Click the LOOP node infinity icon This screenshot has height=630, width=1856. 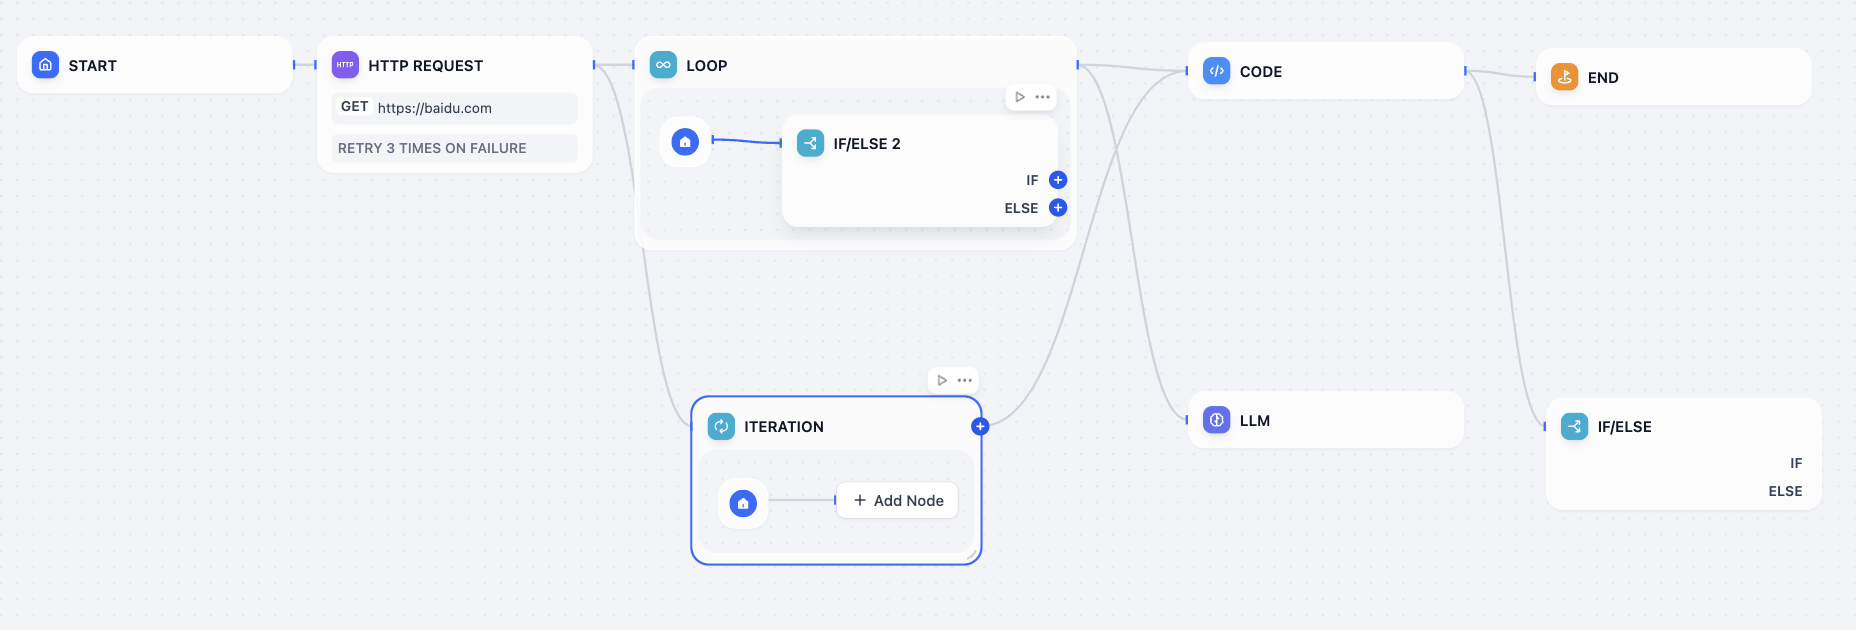(663, 65)
